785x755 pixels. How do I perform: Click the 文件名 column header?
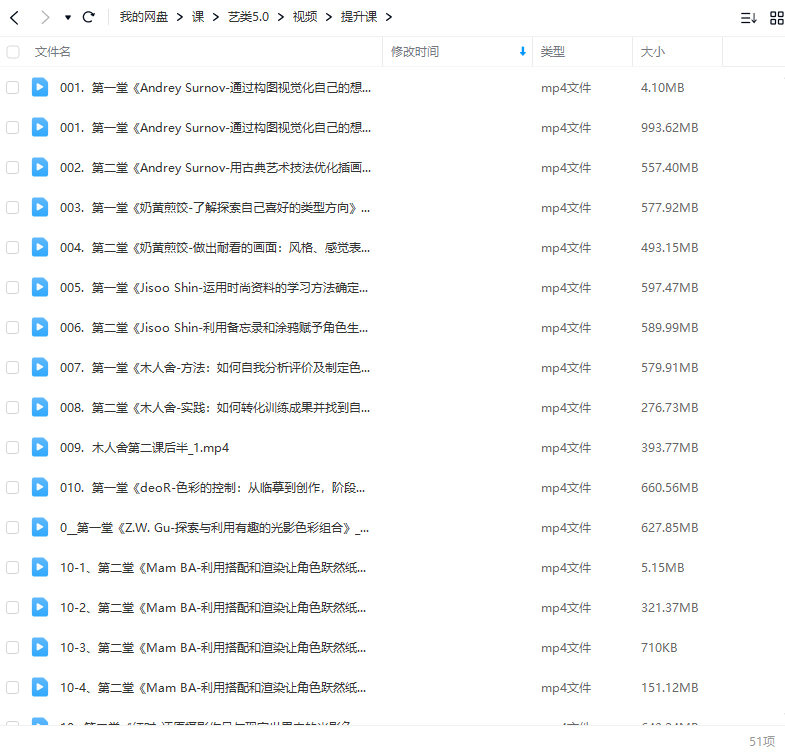pos(52,52)
